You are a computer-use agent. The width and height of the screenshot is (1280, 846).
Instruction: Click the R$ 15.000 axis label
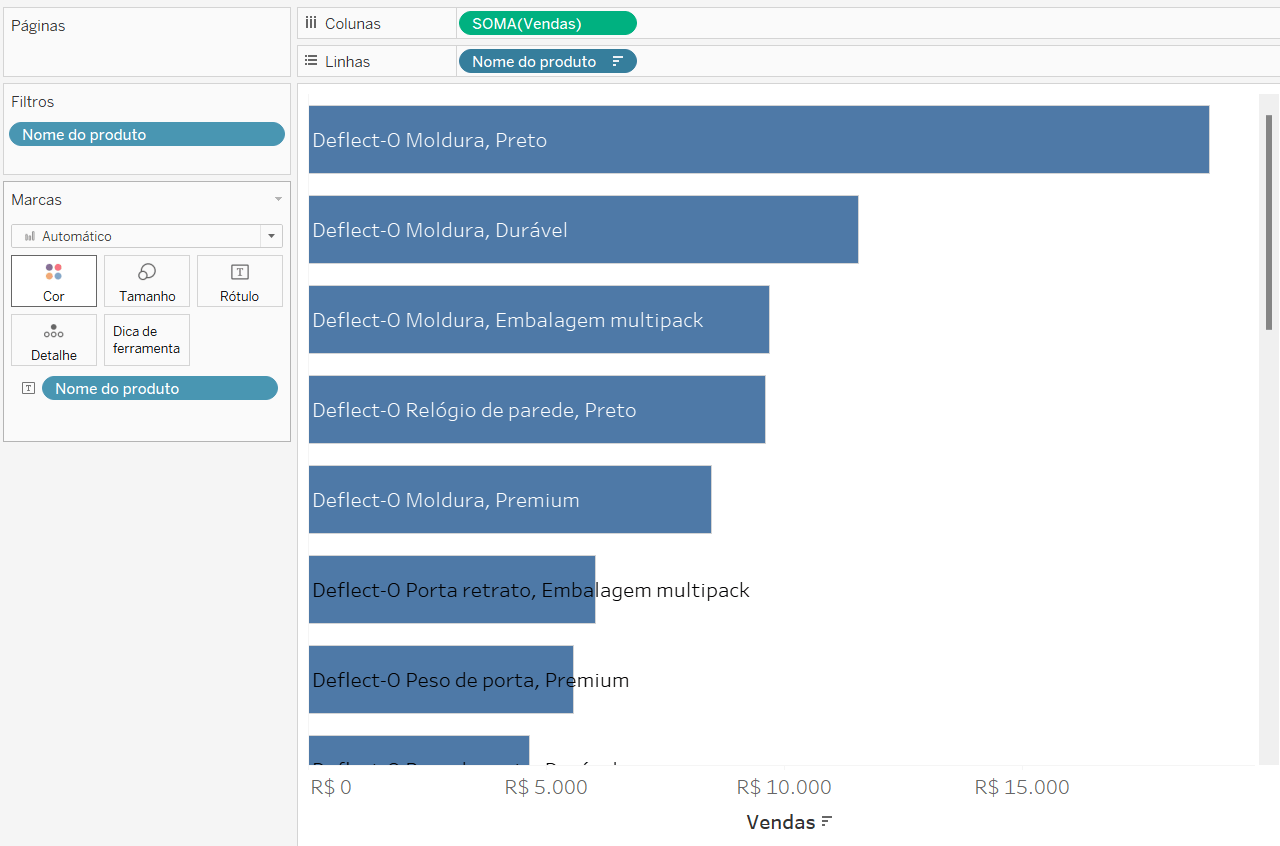tap(1022, 787)
